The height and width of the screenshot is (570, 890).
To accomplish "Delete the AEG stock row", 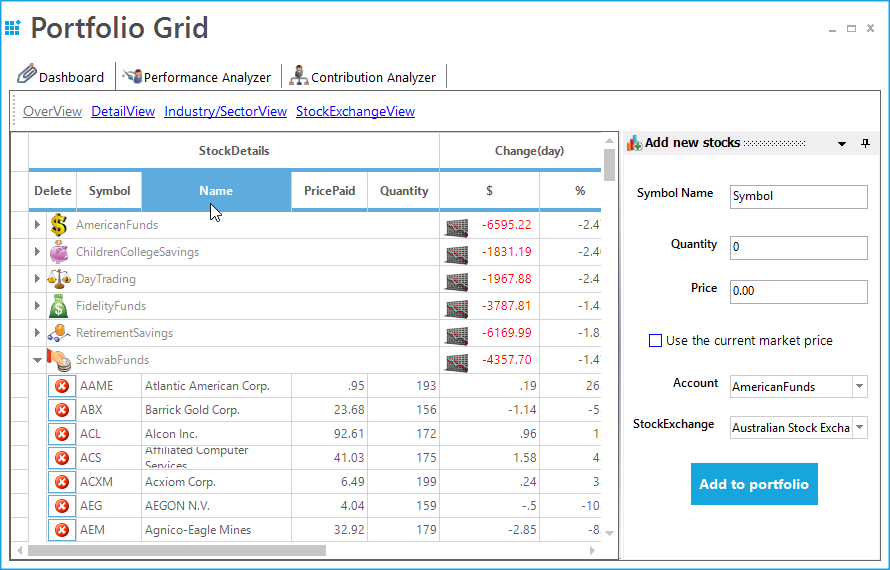I will coord(62,506).
